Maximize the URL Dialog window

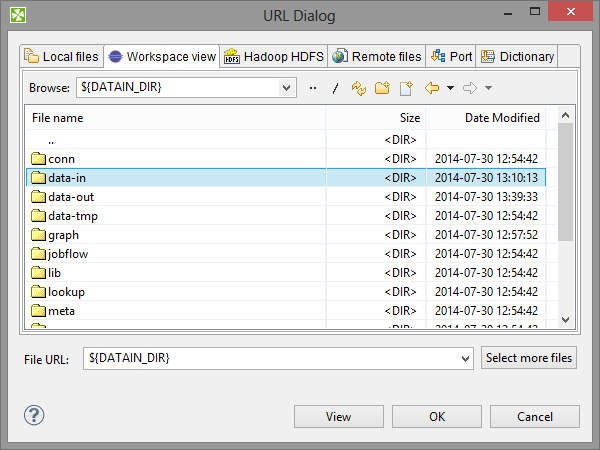click(535, 11)
